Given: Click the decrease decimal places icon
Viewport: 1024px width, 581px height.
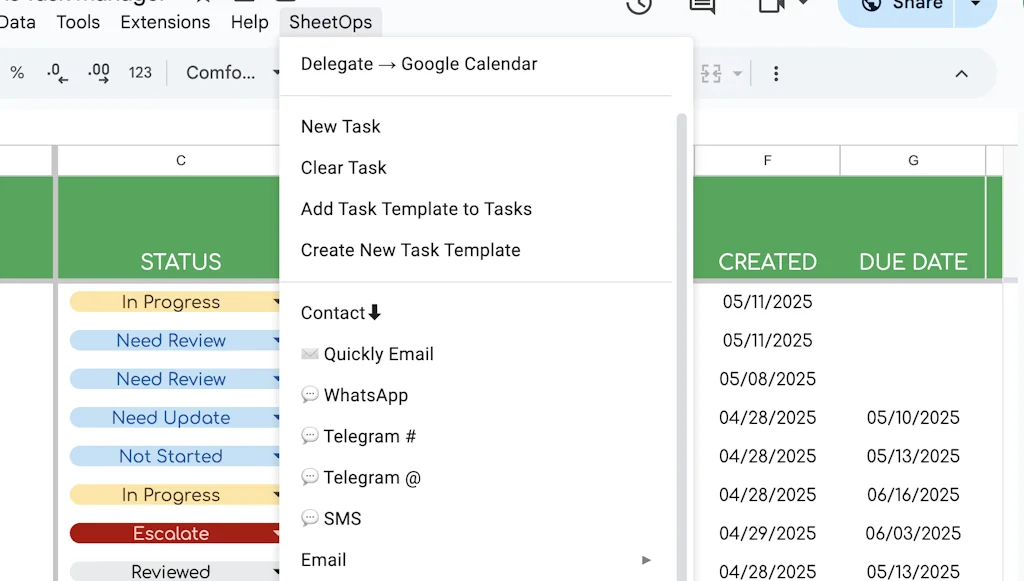Looking at the screenshot, I should (57, 73).
